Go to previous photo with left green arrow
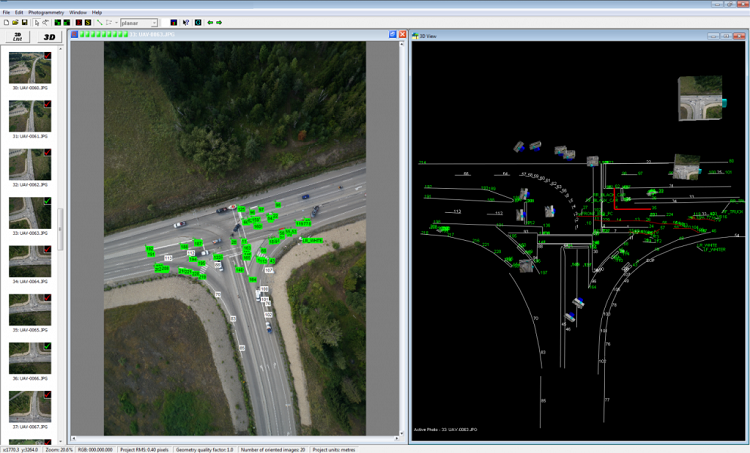This screenshot has height=453, width=750. click(x=210, y=22)
